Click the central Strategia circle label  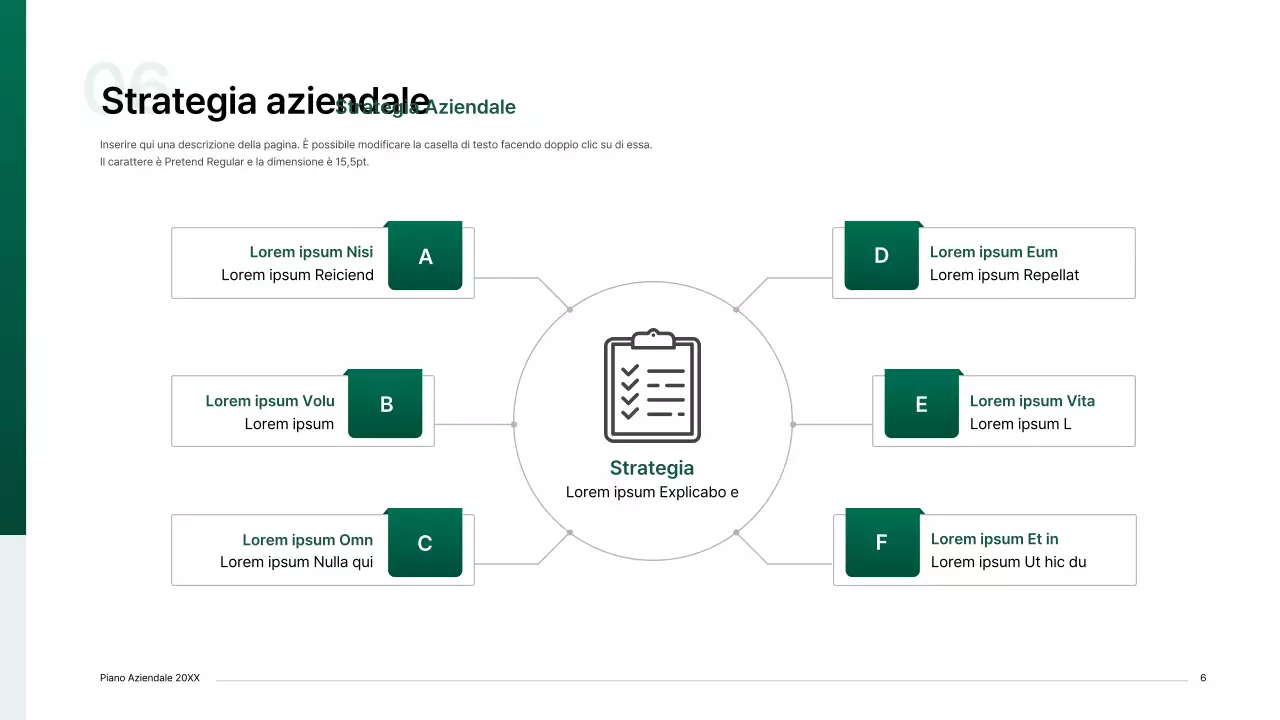652,468
